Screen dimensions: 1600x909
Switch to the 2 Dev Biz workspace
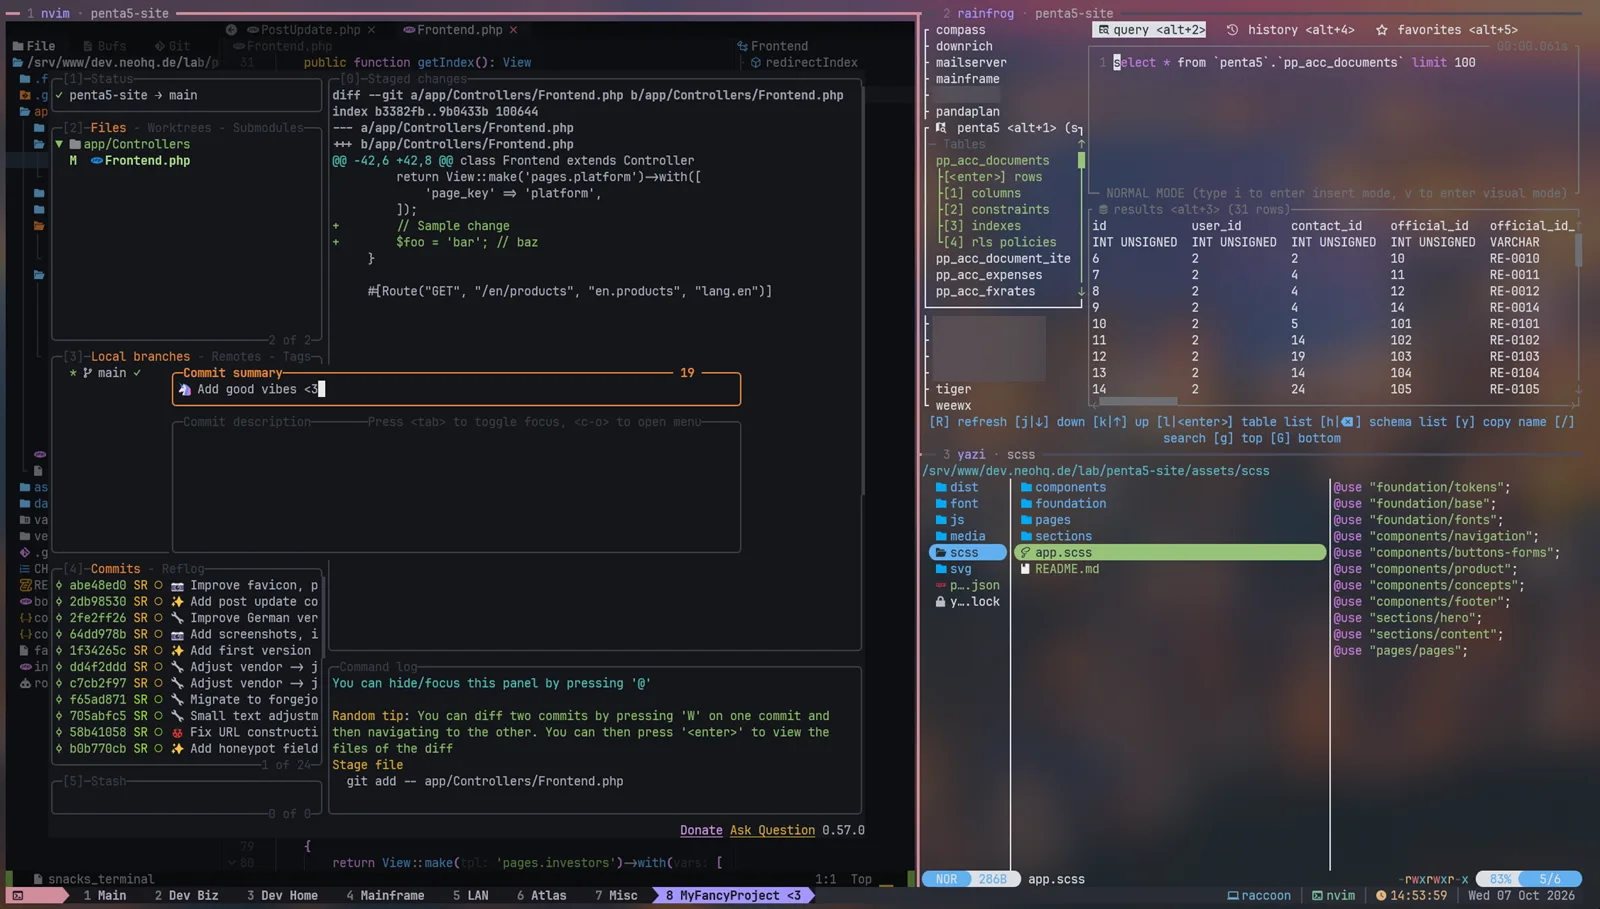[186, 895]
